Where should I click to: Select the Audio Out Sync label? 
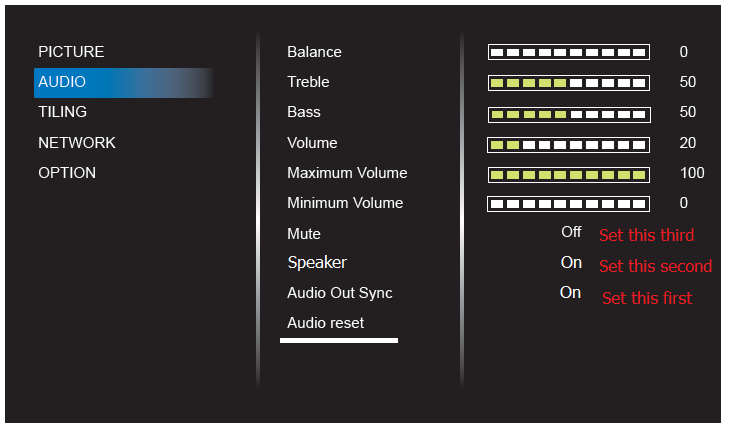click(340, 293)
